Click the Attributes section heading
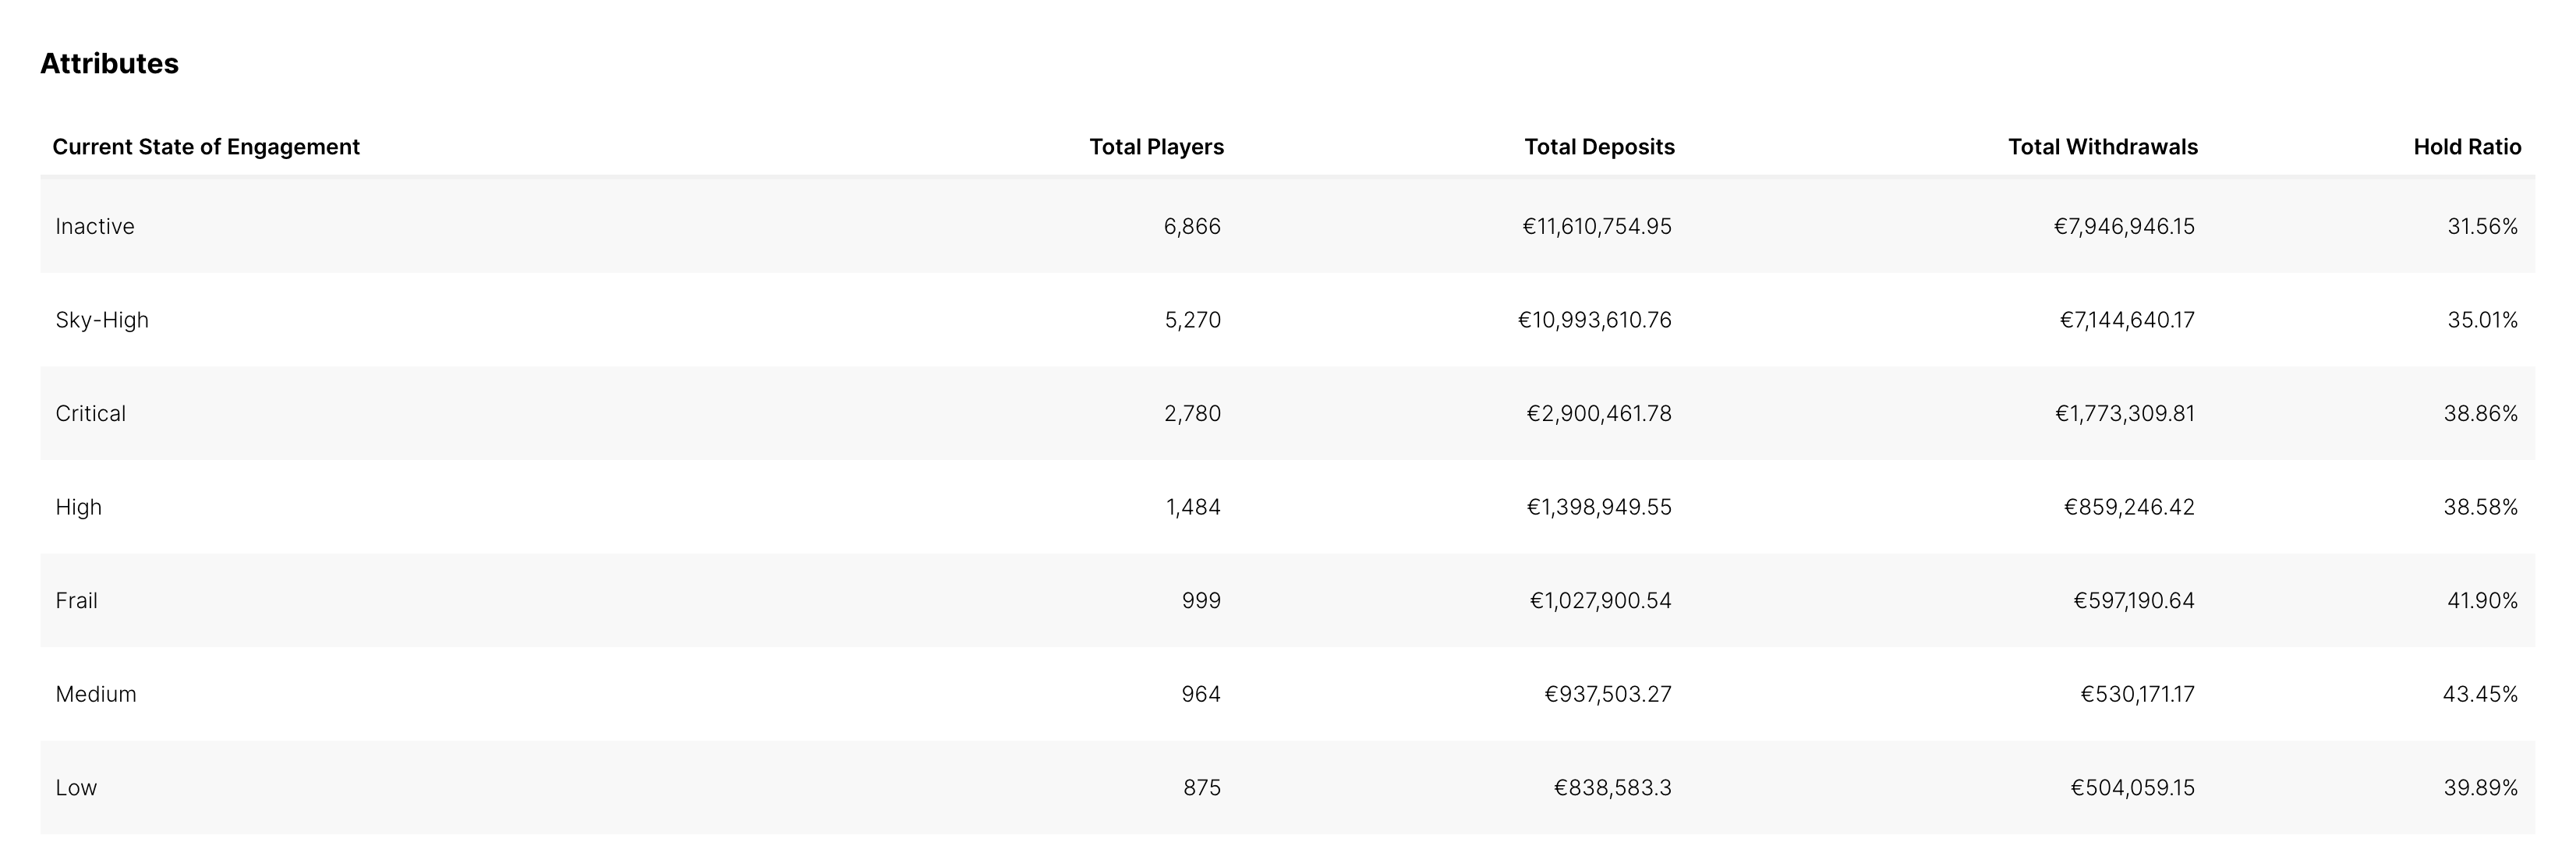2576x867 pixels. point(109,64)
